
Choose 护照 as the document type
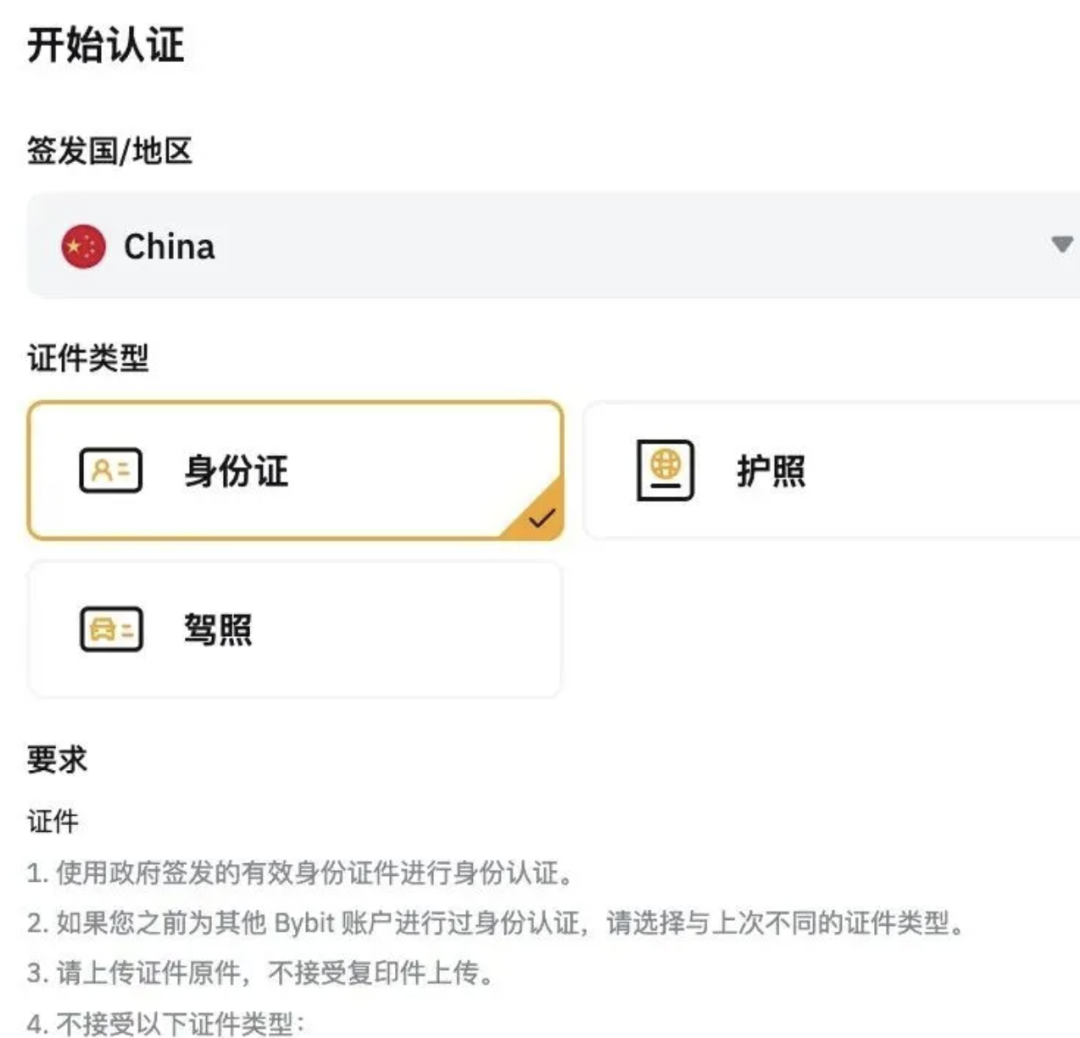tap(832, 470)
